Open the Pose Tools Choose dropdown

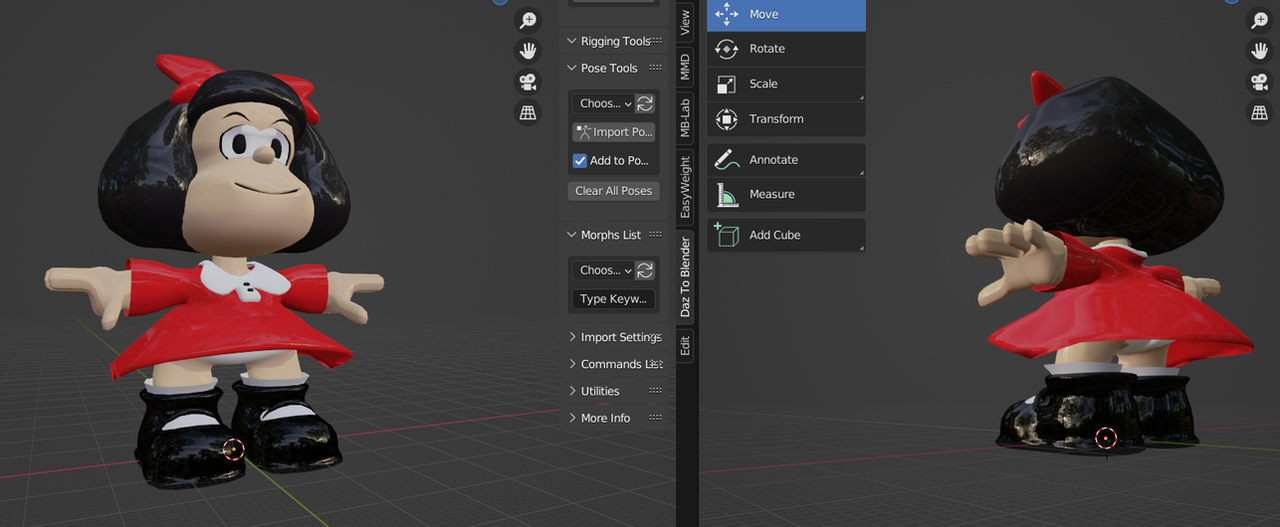coord(604,104)
